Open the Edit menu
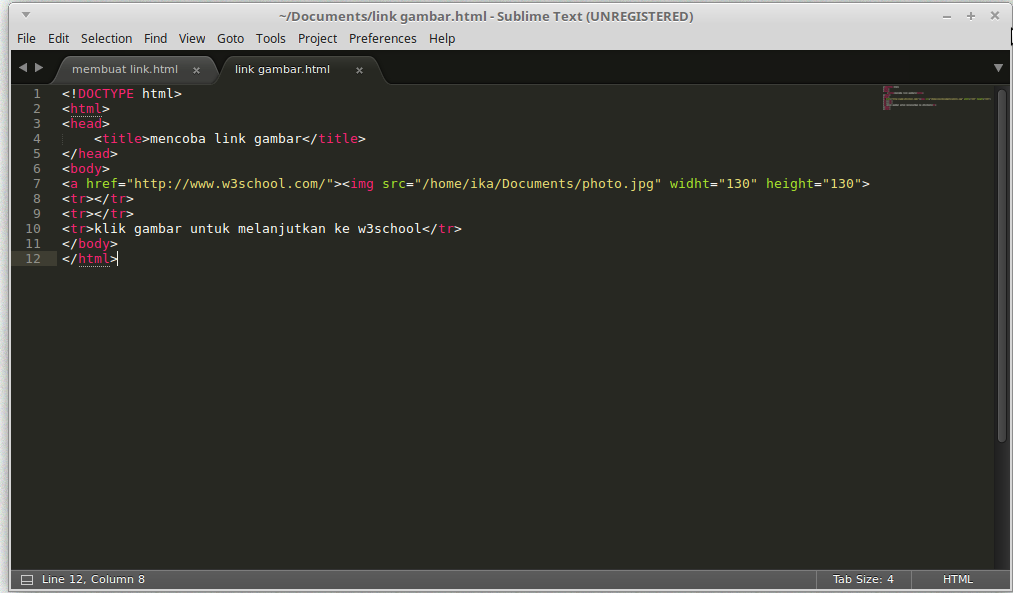Viewport: 1013px width, 593px height. 58,39
